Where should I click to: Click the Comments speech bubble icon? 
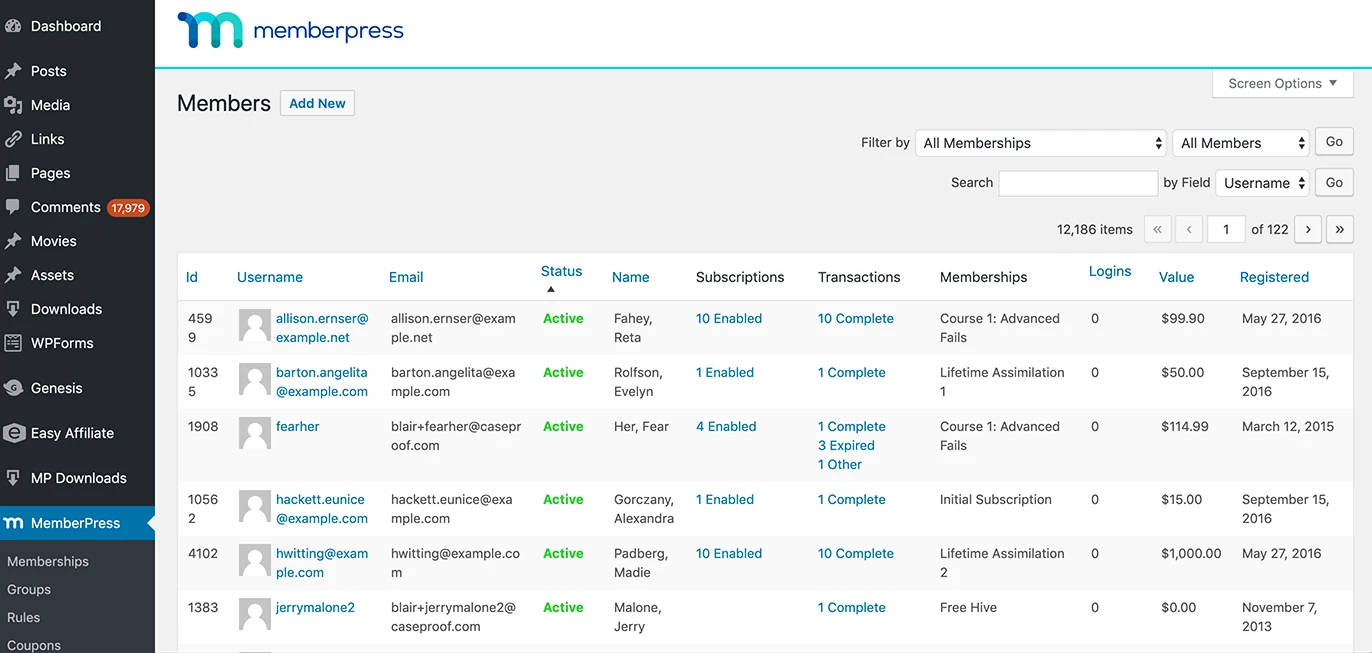pyautogui.click(x=13, y=207)
